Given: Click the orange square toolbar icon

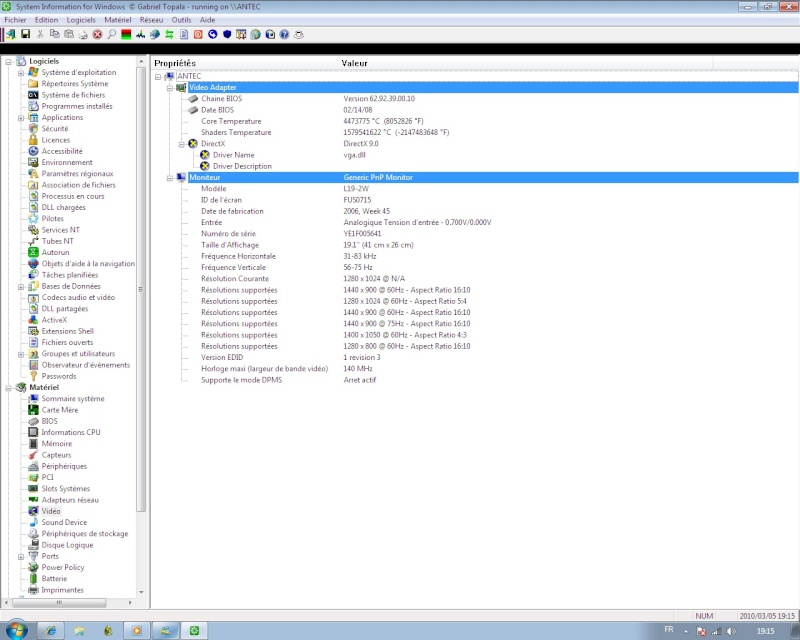Looking at the screenshot, I should coord(198,34).
